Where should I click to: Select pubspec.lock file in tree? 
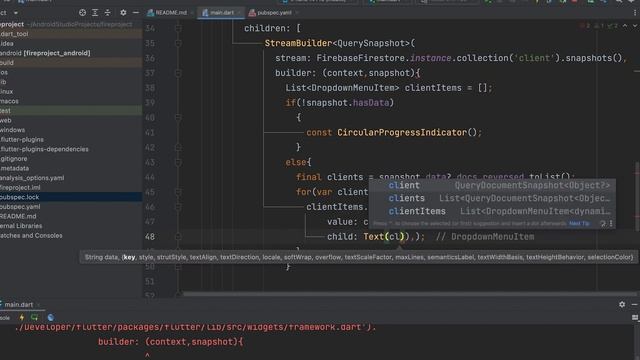pyautogui.click(x=71, y=197)
